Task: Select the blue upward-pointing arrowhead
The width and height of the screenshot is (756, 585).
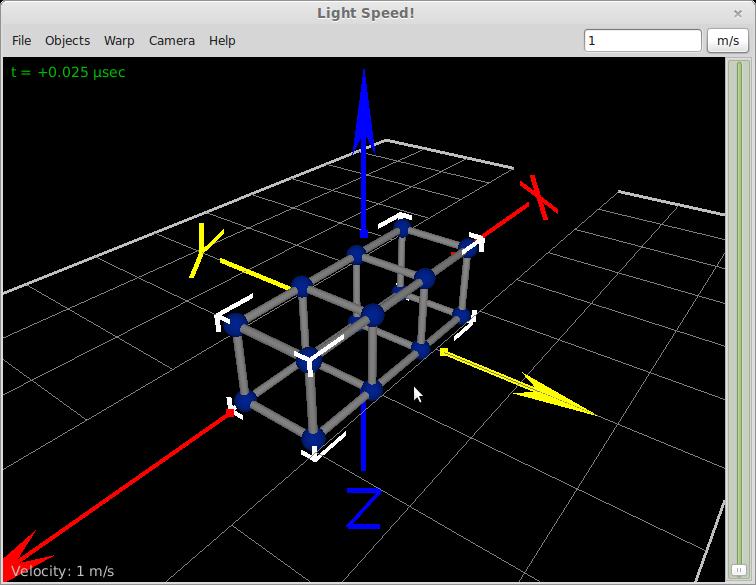Action: click(364, 105)
